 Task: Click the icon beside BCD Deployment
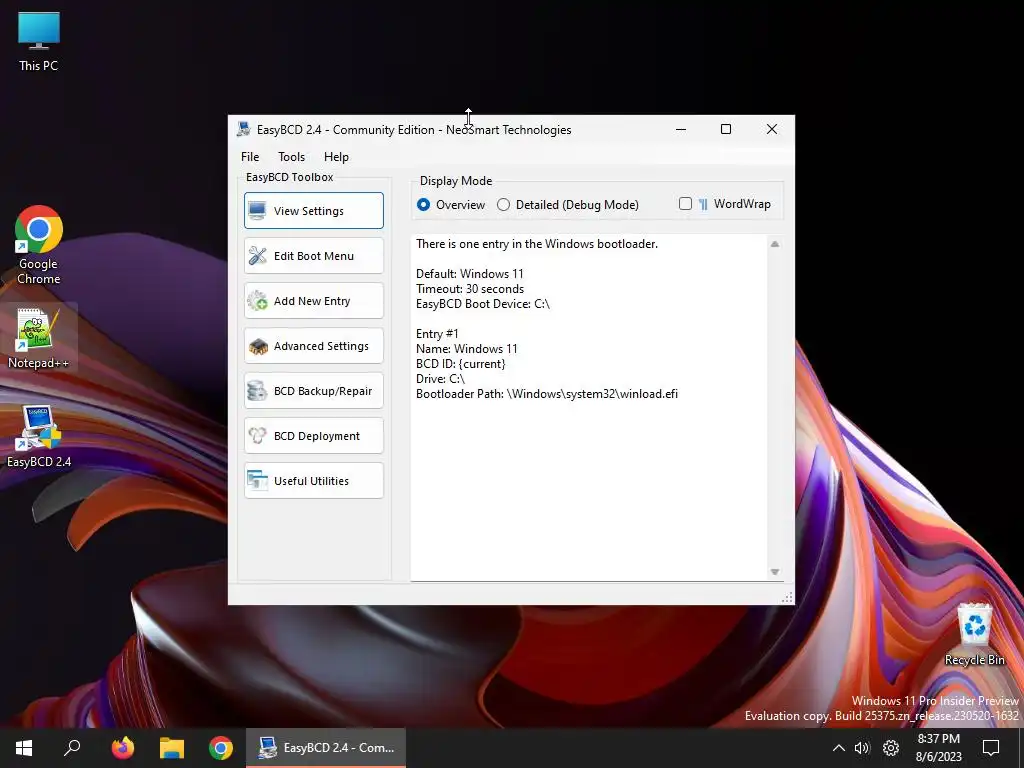[257, 436]
